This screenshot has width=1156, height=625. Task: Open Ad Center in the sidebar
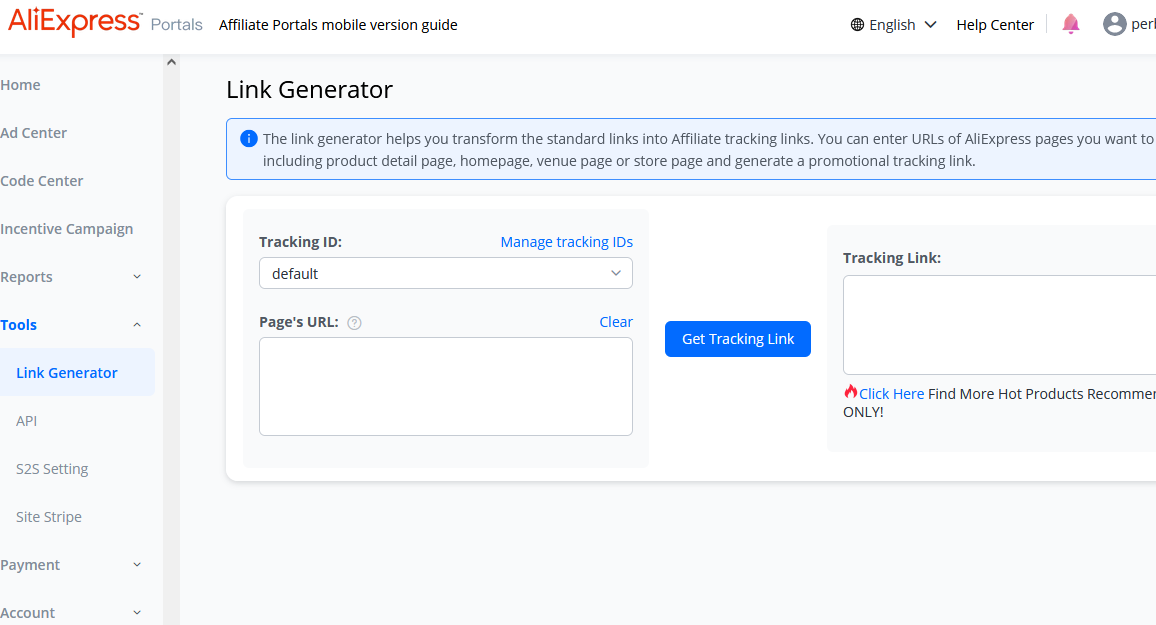(x=33, y=133)
